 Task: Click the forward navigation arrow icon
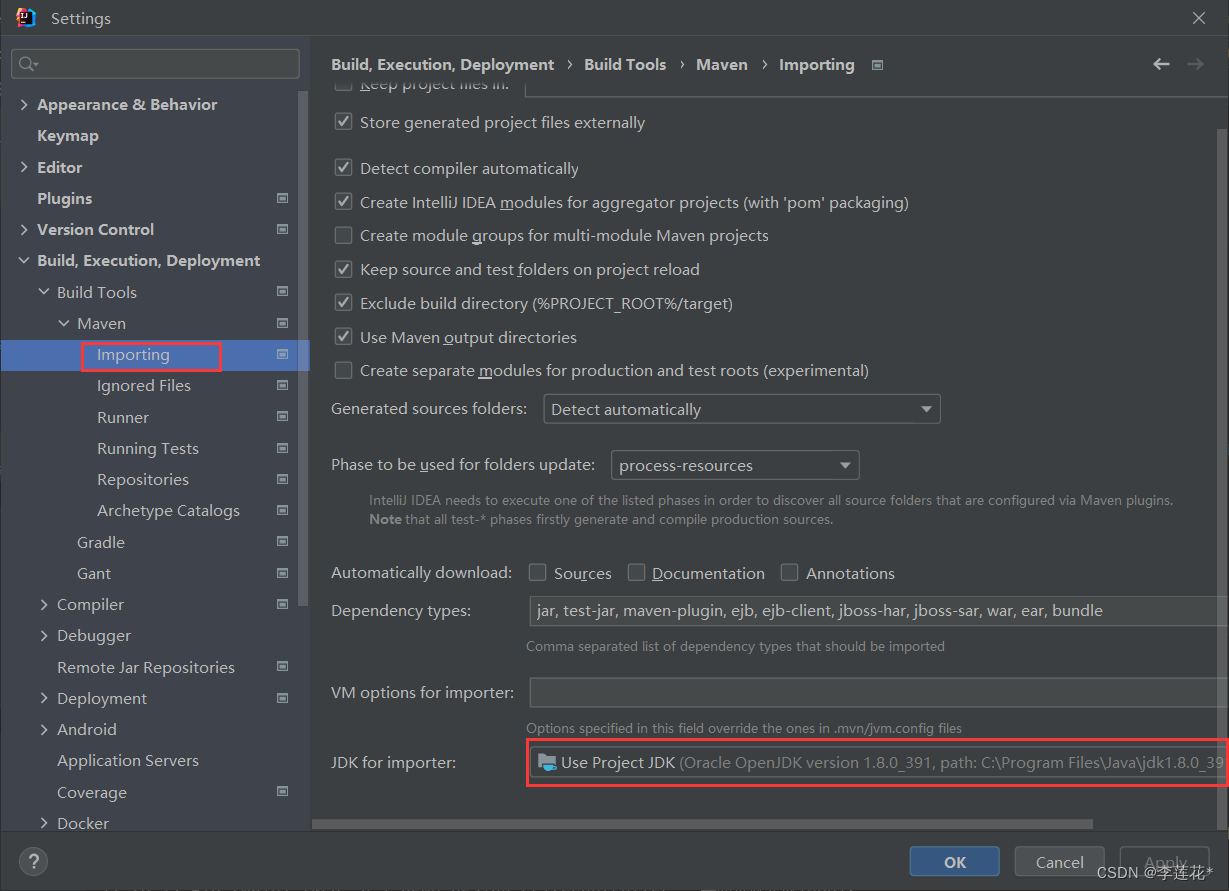pyautogui.click(x=1195, y=64)
